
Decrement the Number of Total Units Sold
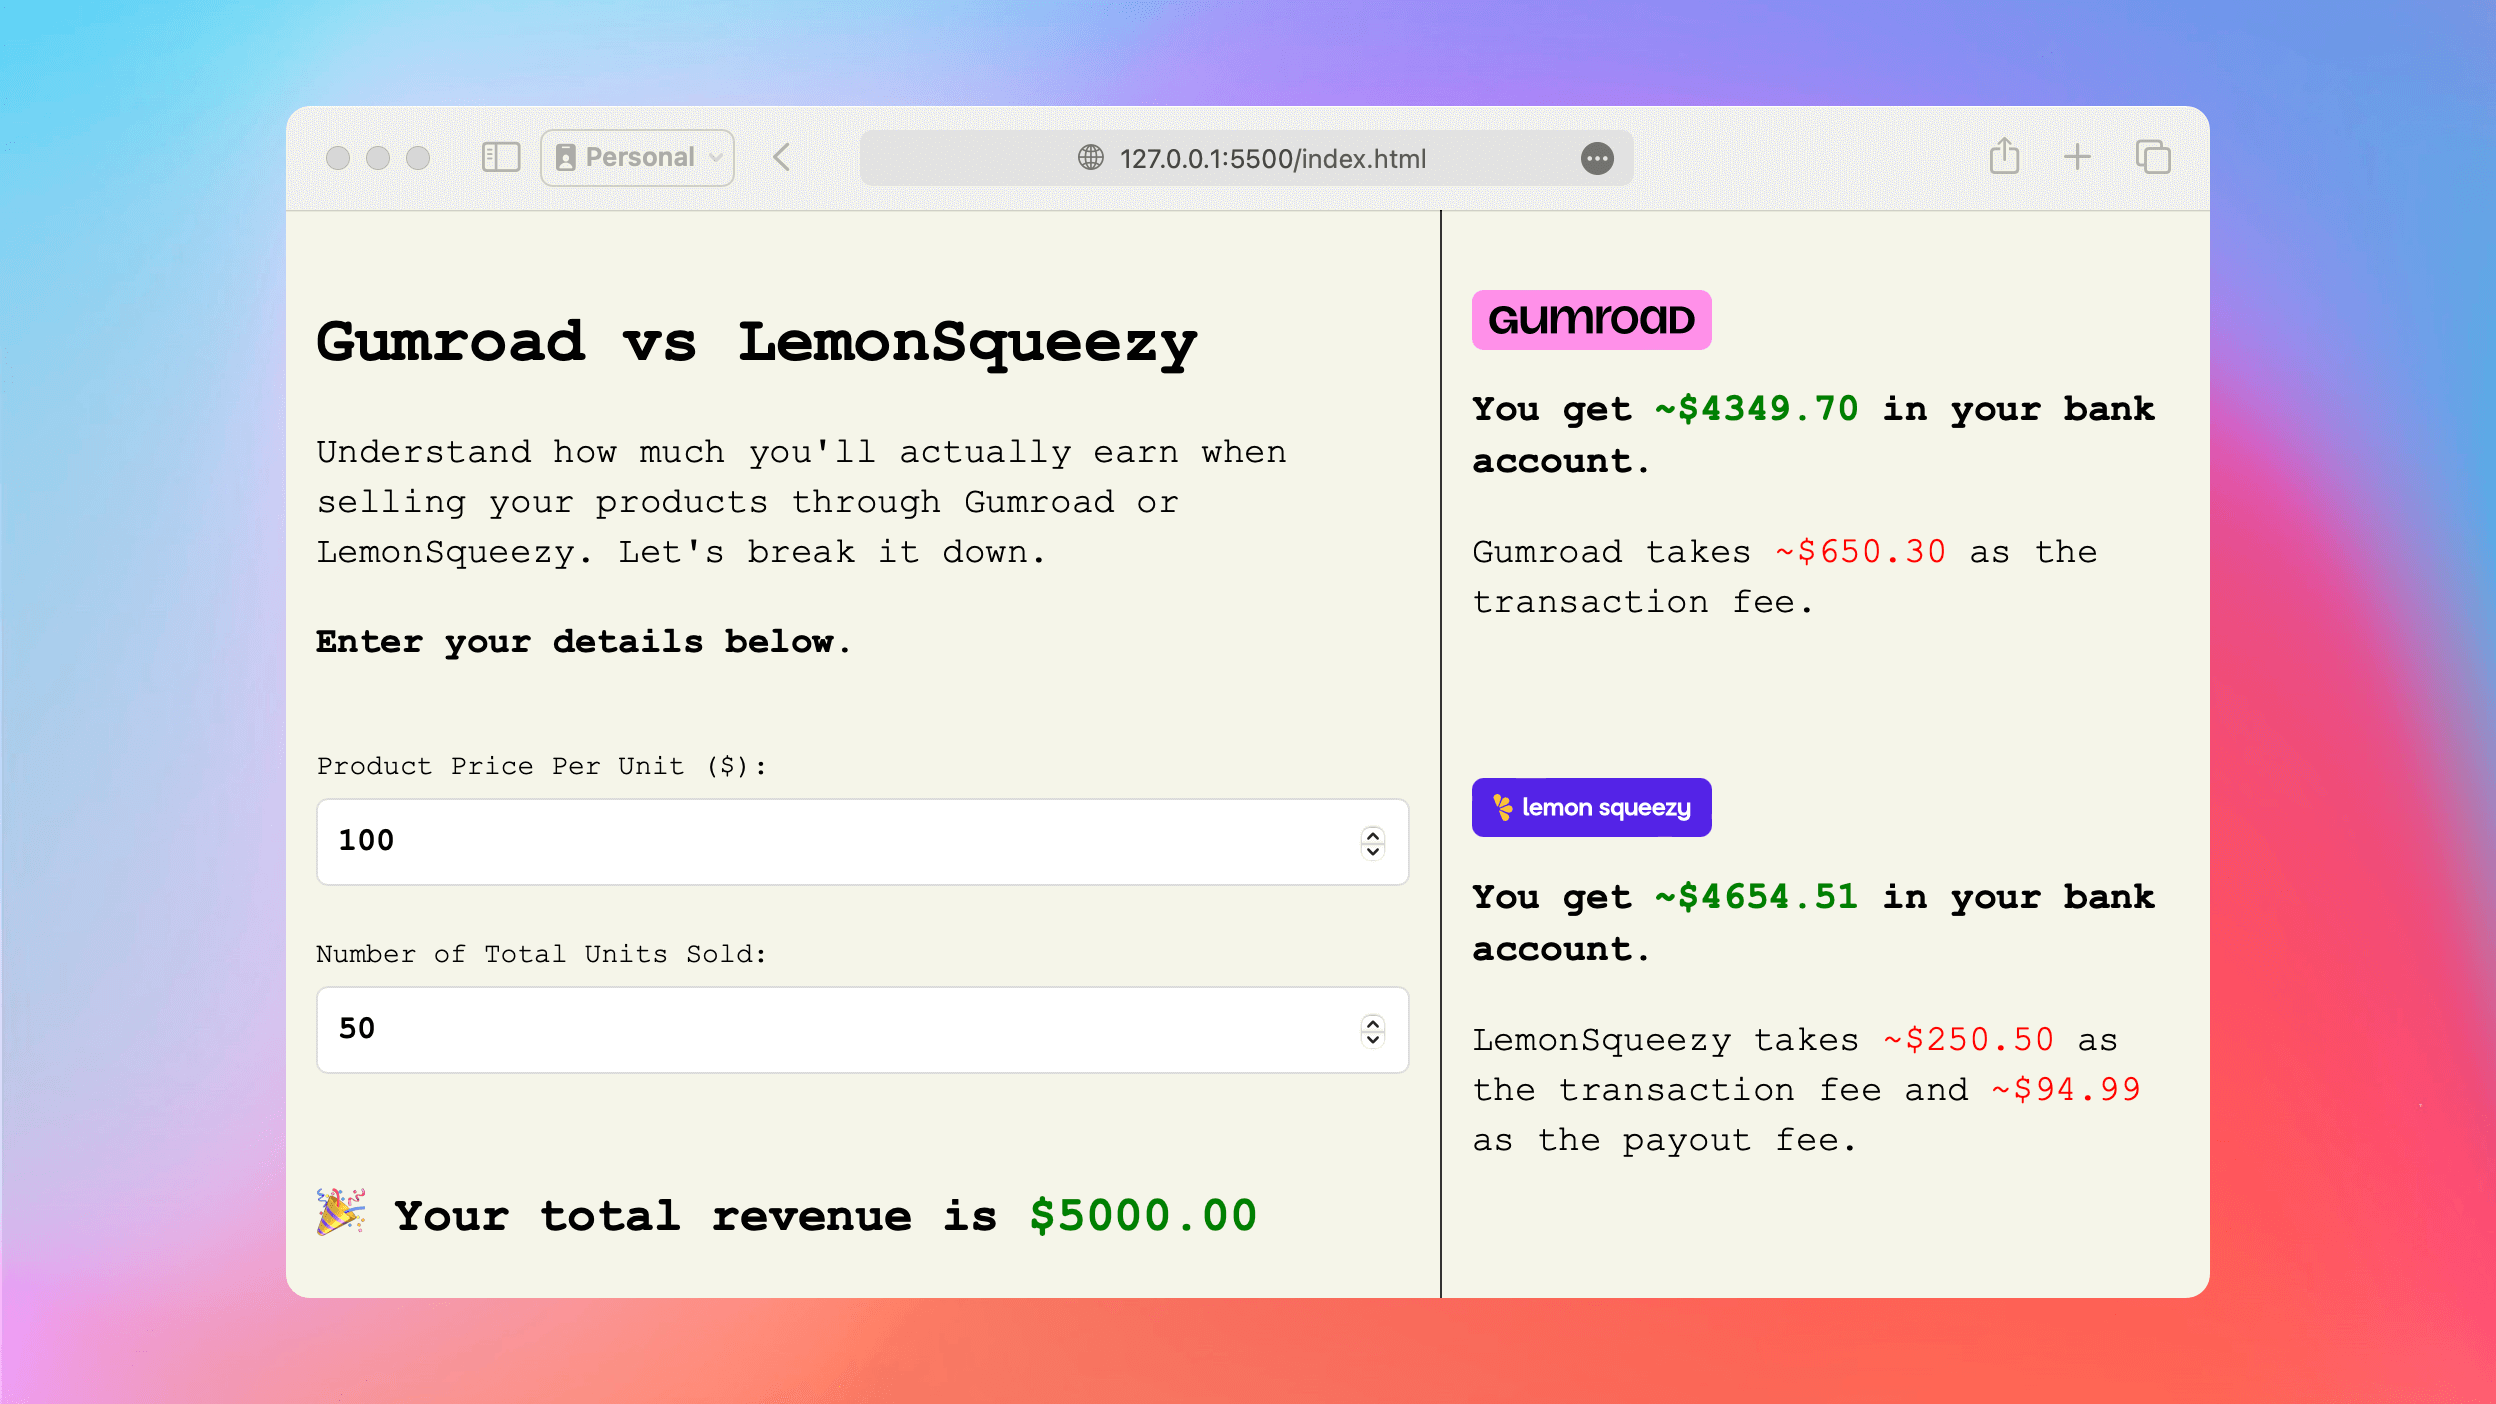pyautogui.click(x=1372, y=1038)
